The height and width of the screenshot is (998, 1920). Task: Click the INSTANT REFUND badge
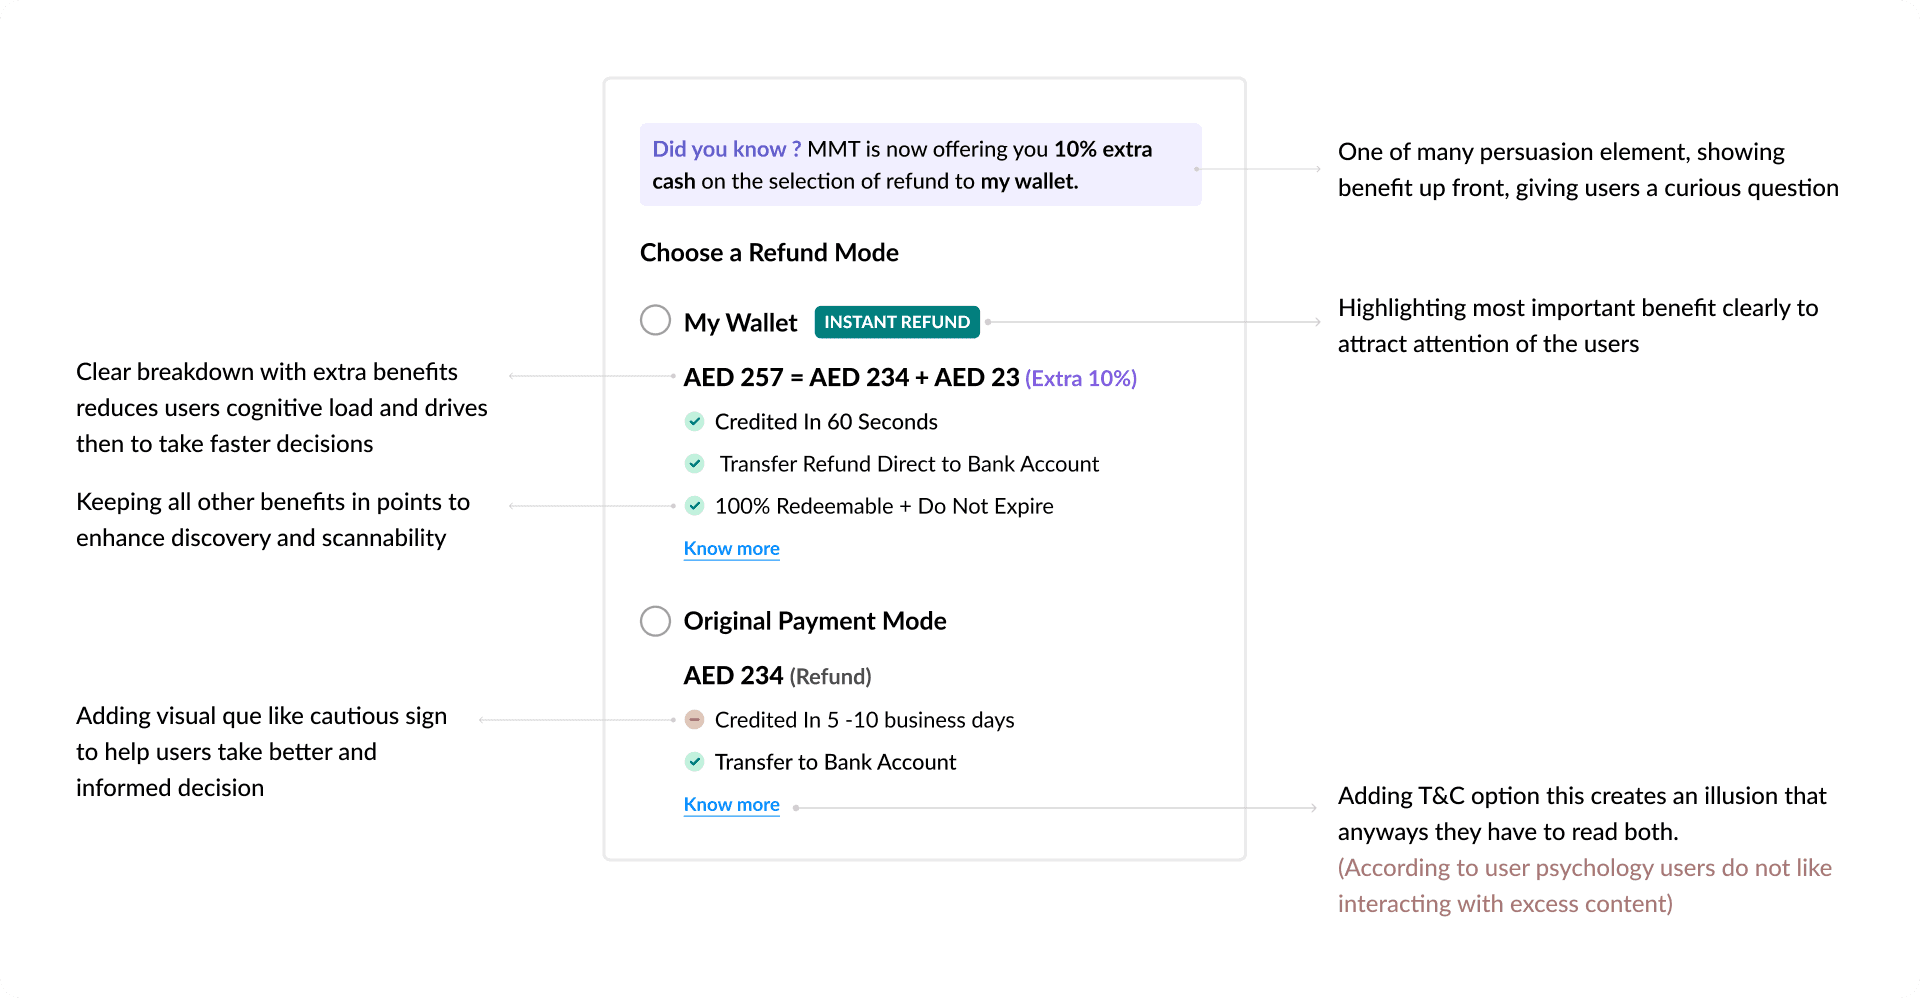point(897,322)
